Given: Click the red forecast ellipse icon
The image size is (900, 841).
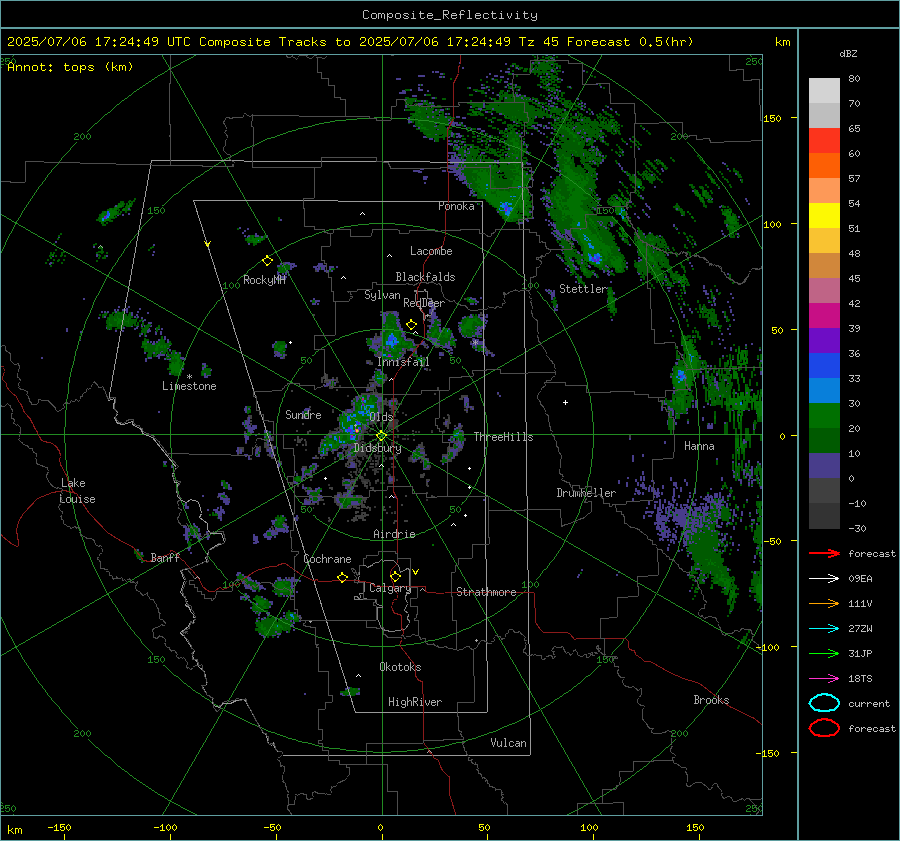Looking at the screenshot, I should [824, 728].
